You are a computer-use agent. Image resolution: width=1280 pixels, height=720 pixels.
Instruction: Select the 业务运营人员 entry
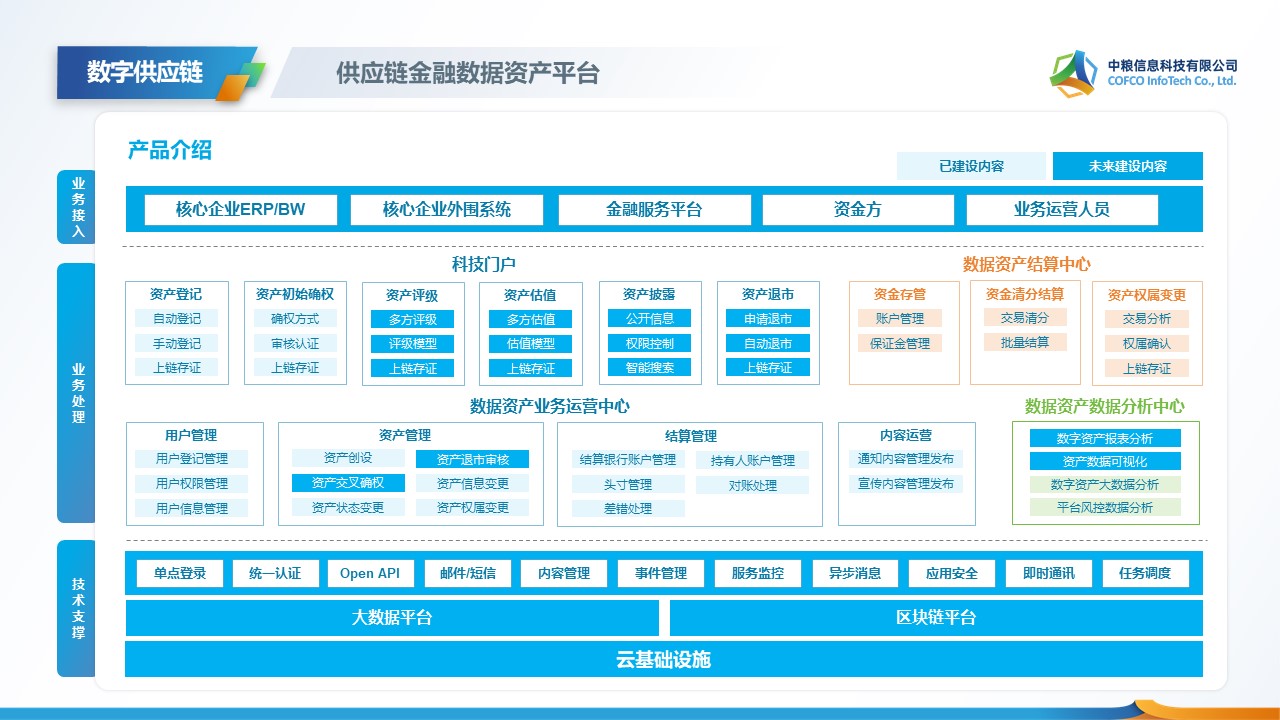pyautogui.click(x=1061, y=210)
